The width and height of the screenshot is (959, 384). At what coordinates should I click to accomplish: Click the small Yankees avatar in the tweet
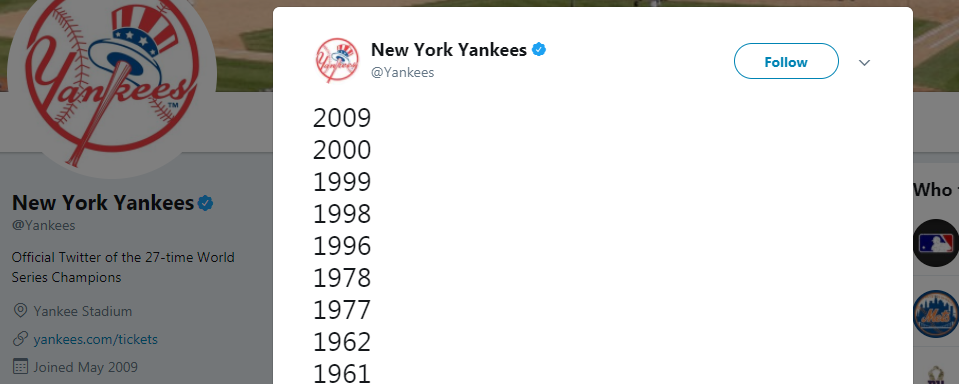pyautogui.click(x=336, y=60)
